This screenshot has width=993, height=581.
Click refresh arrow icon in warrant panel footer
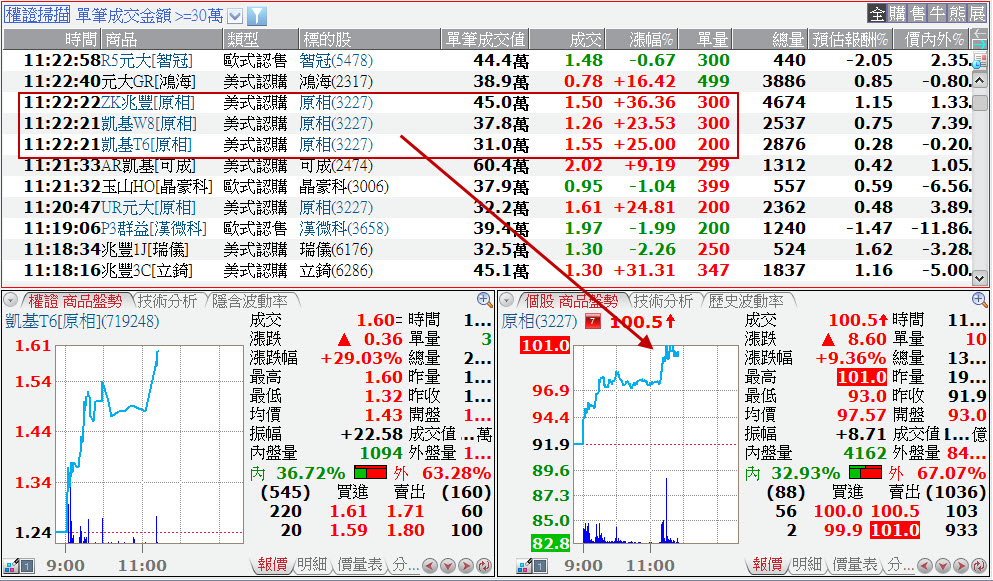[x=485, y=566]
